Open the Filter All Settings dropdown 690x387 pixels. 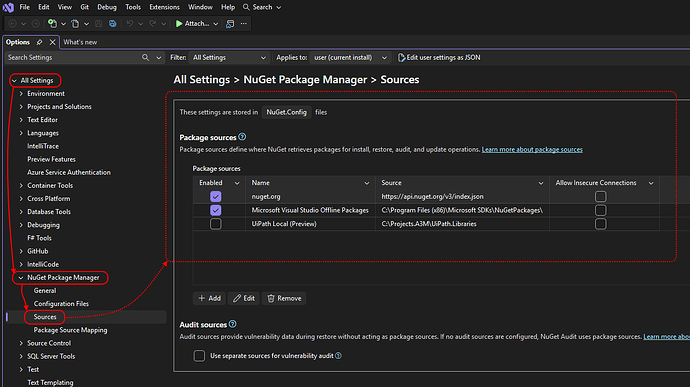[x=229, y=58]
